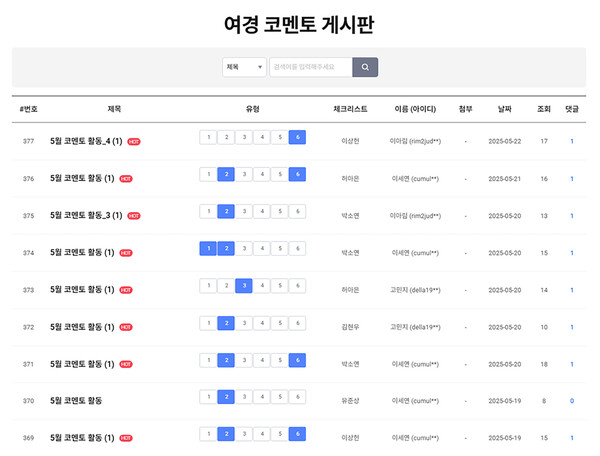Click view count 8 in row 370
600x456 pixels.
pos(544,401)
